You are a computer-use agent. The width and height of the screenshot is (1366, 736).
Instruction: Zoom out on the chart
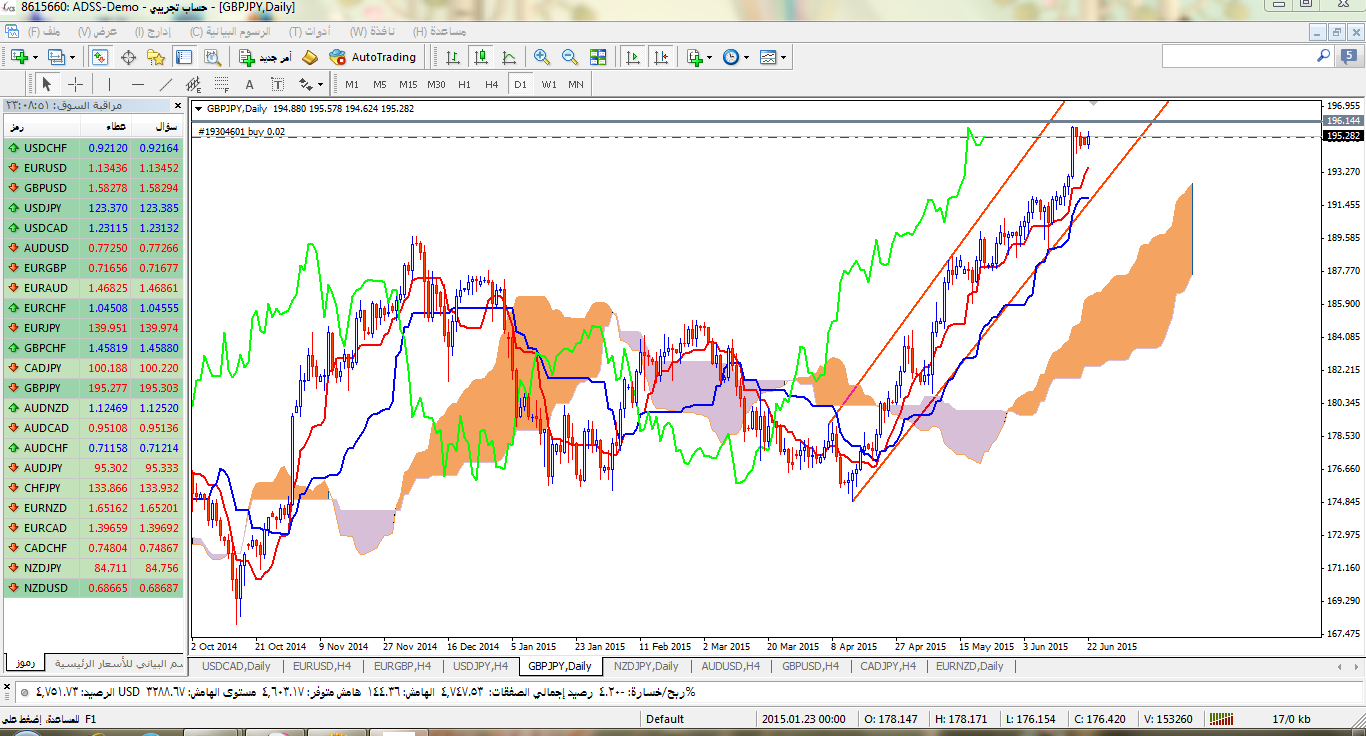coord(570,57)
